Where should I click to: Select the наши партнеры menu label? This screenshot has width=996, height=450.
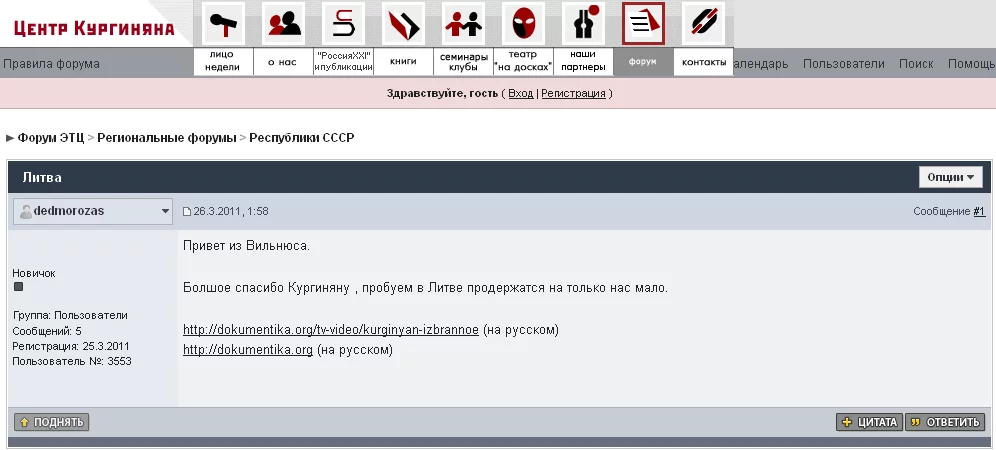(583, 62)
